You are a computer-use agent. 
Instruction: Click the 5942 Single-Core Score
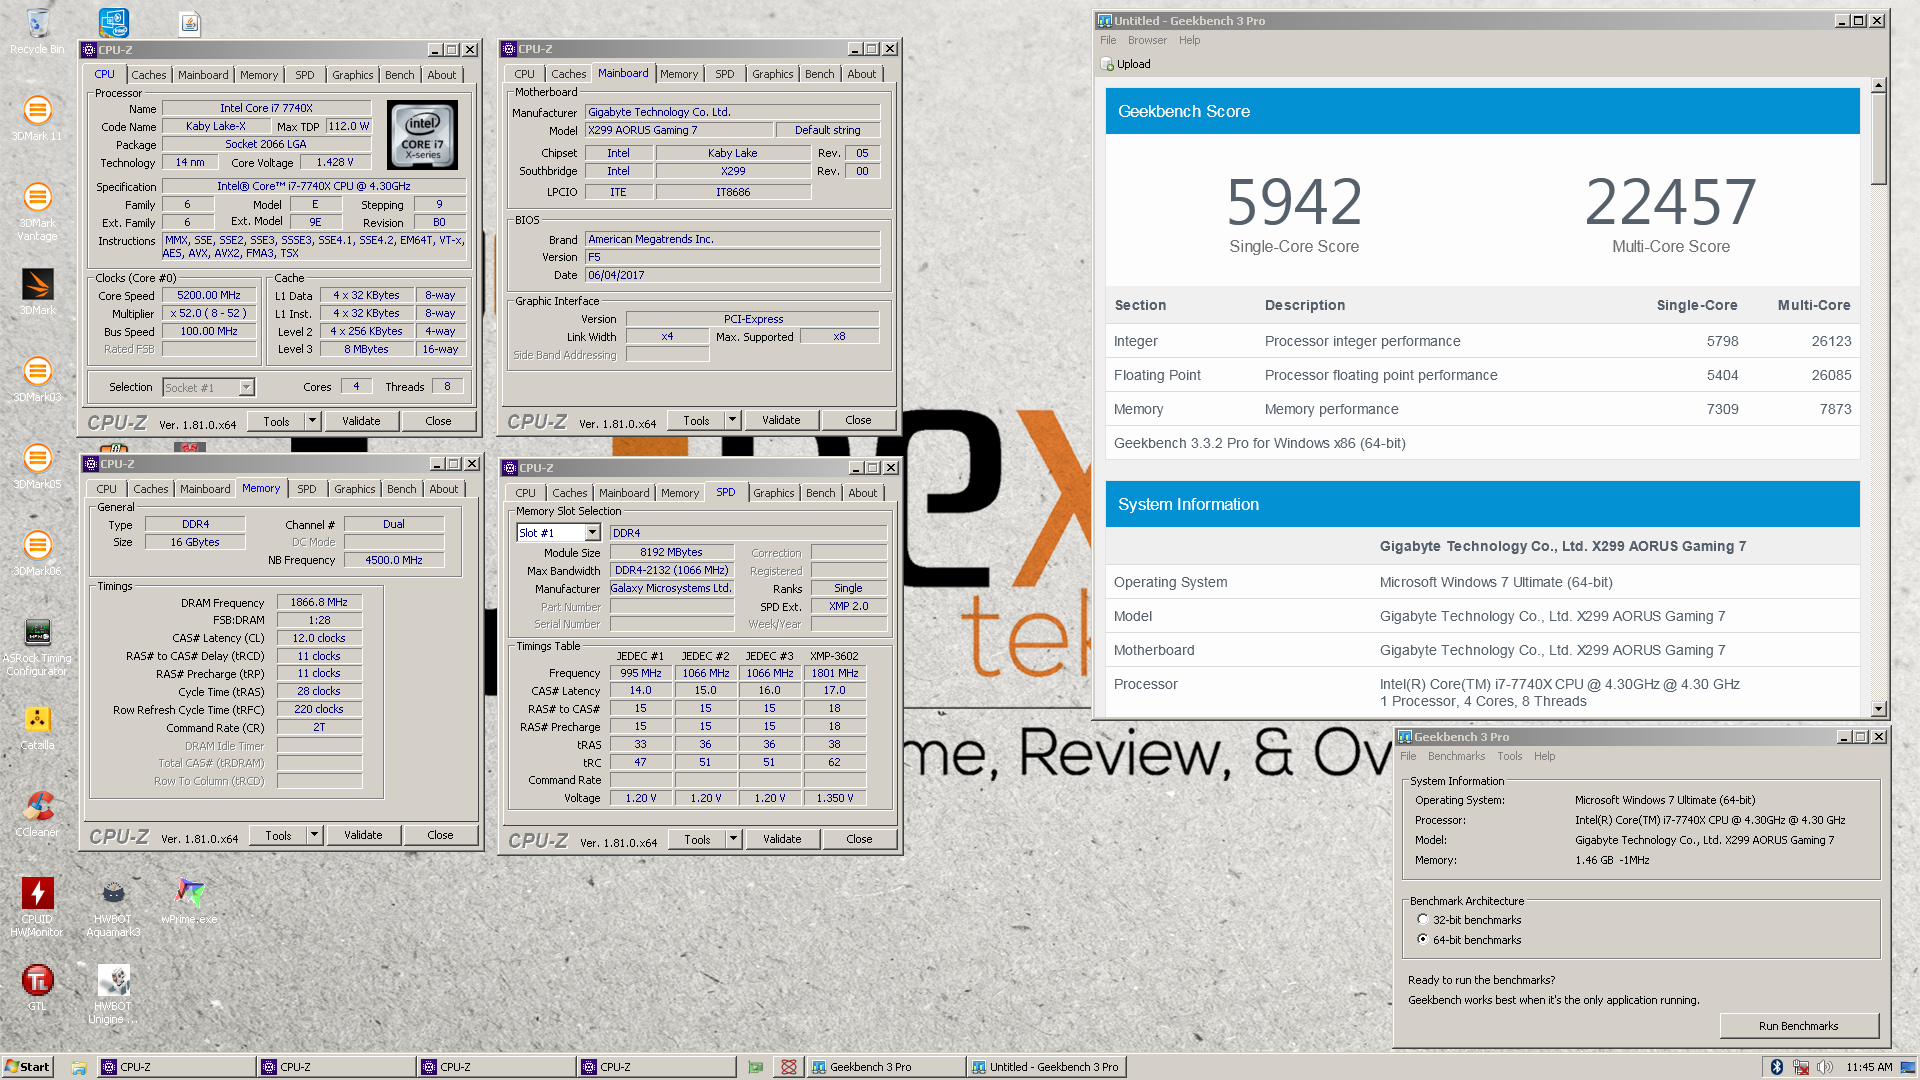coord(1294,202)
